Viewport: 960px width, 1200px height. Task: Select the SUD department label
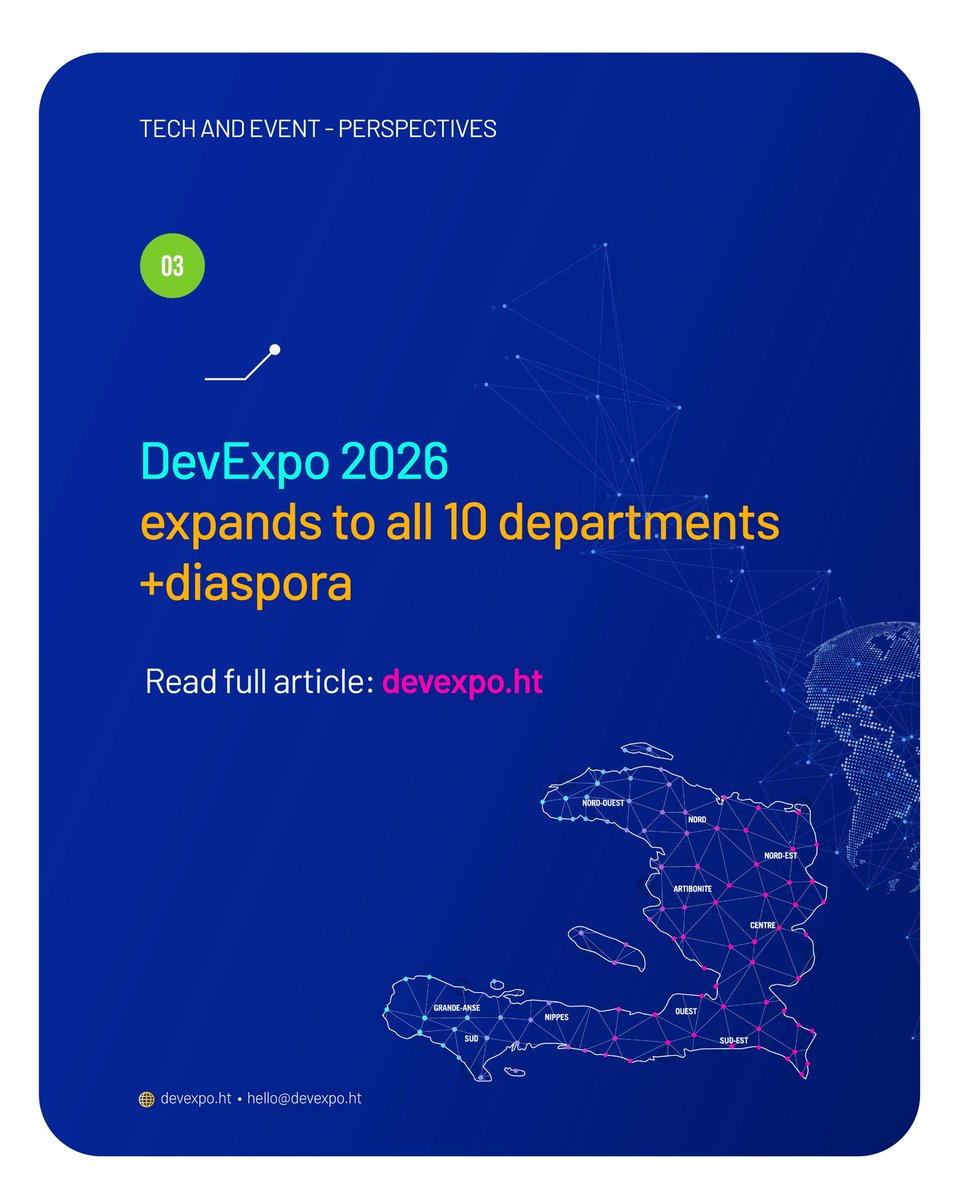[471, 1039]
